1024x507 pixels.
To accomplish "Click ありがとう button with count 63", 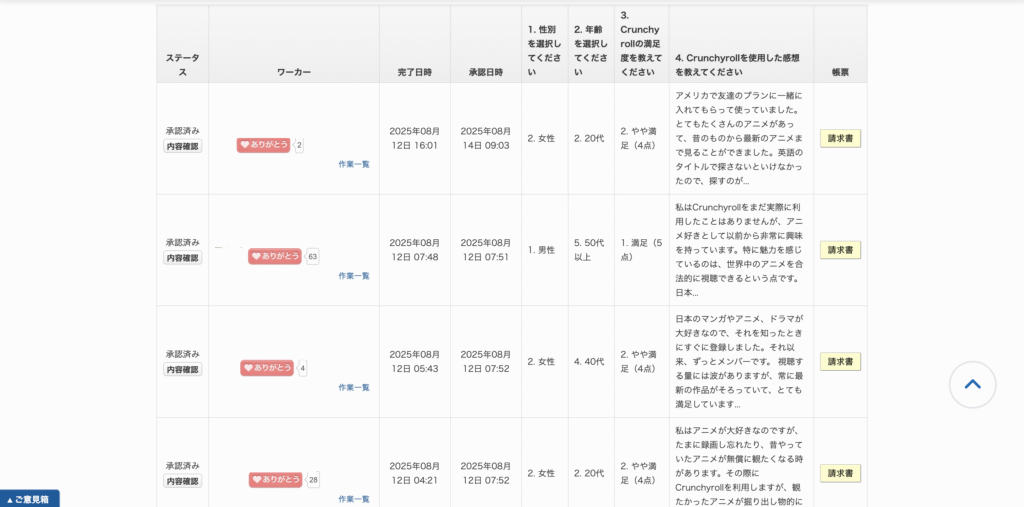I will point(274,256).
